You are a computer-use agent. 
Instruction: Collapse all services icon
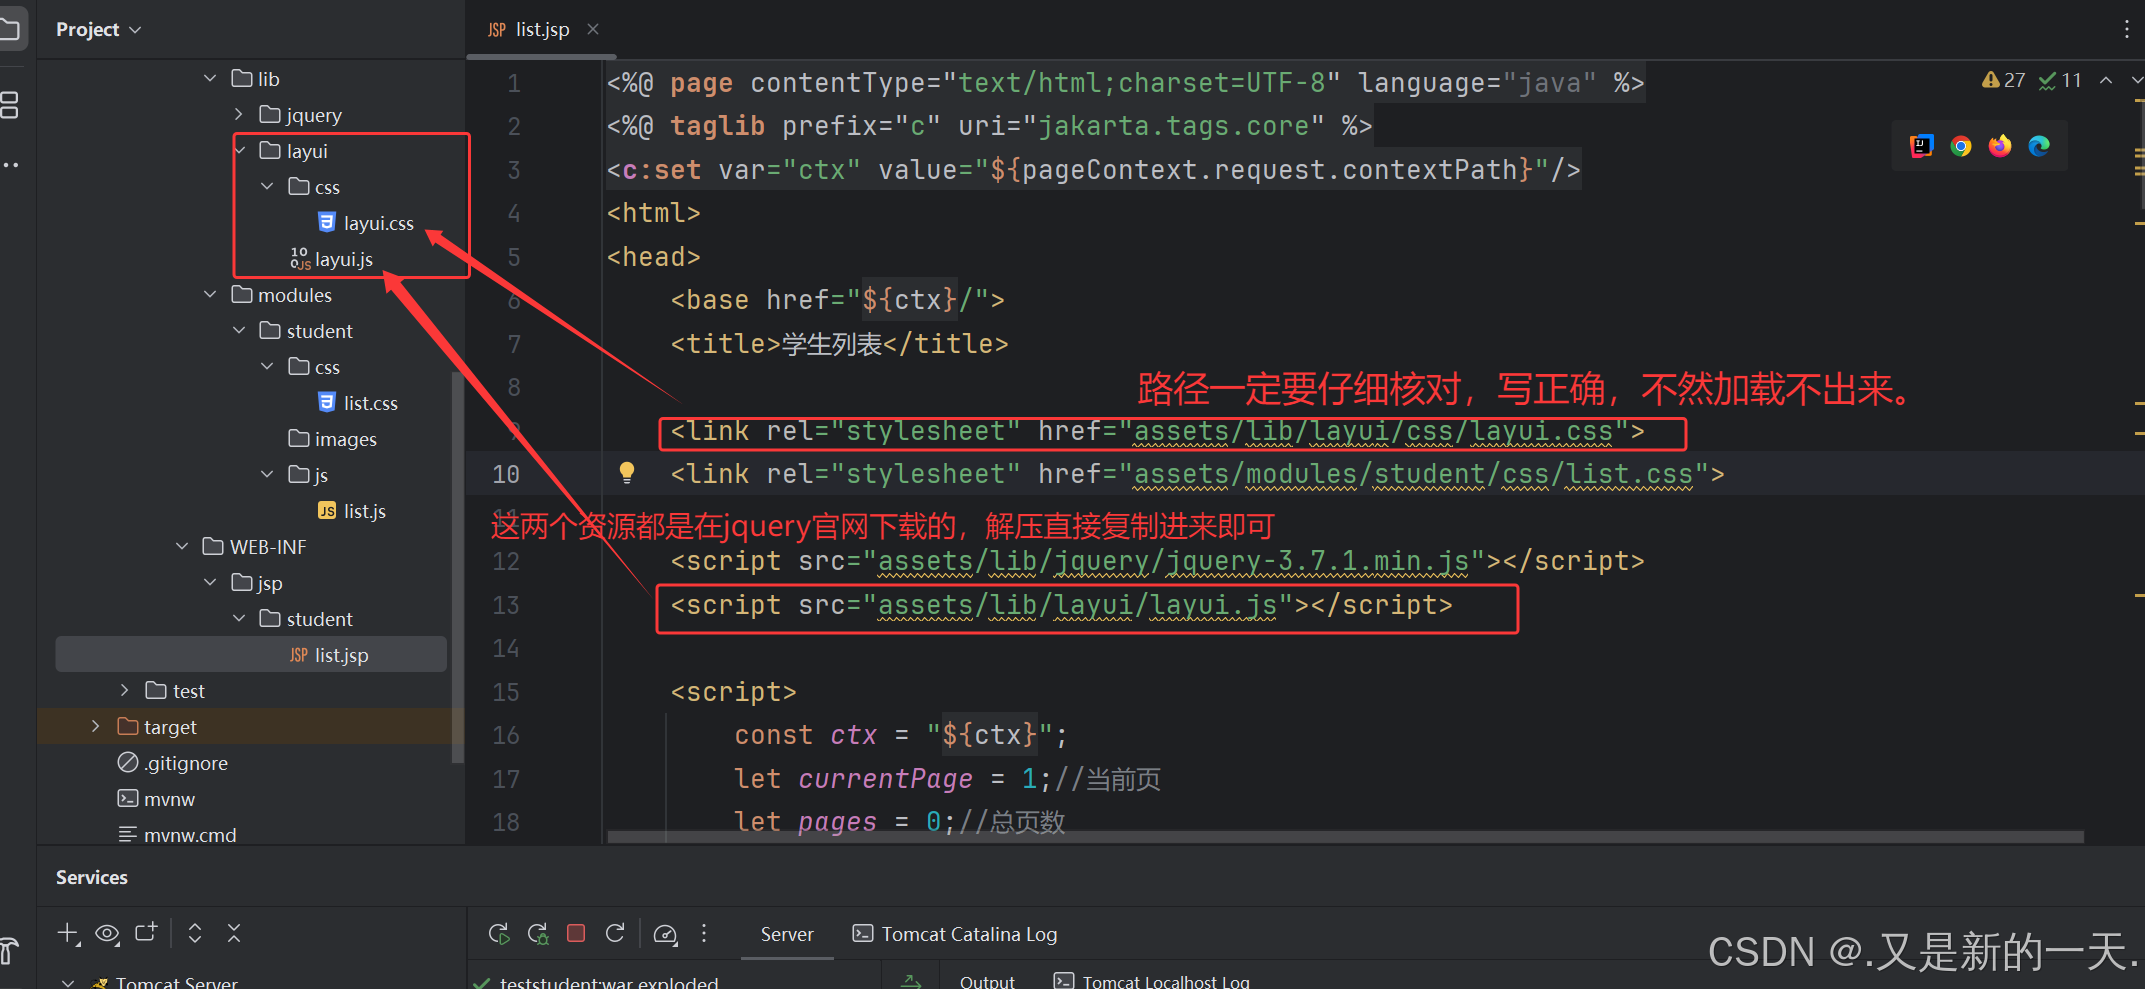click(234, 933)
